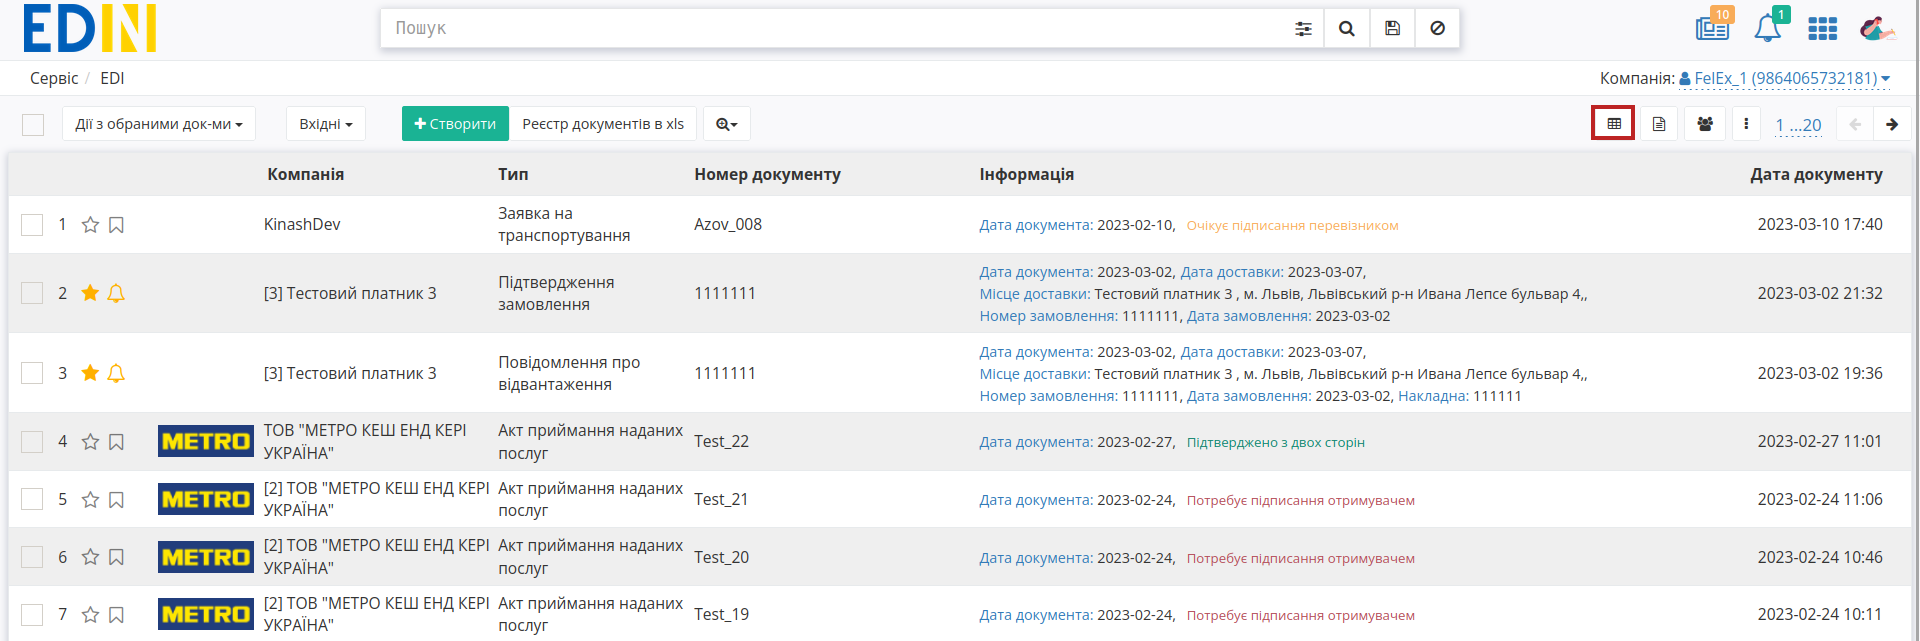
Task: Go to Сервіс breadcrumb
Action: coord(54,78)
